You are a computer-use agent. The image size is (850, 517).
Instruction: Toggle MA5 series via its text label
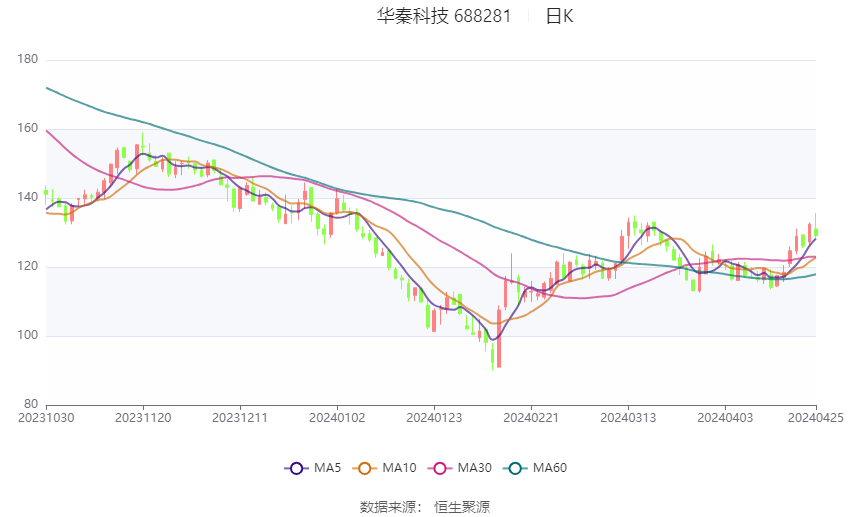click(327, 467)
